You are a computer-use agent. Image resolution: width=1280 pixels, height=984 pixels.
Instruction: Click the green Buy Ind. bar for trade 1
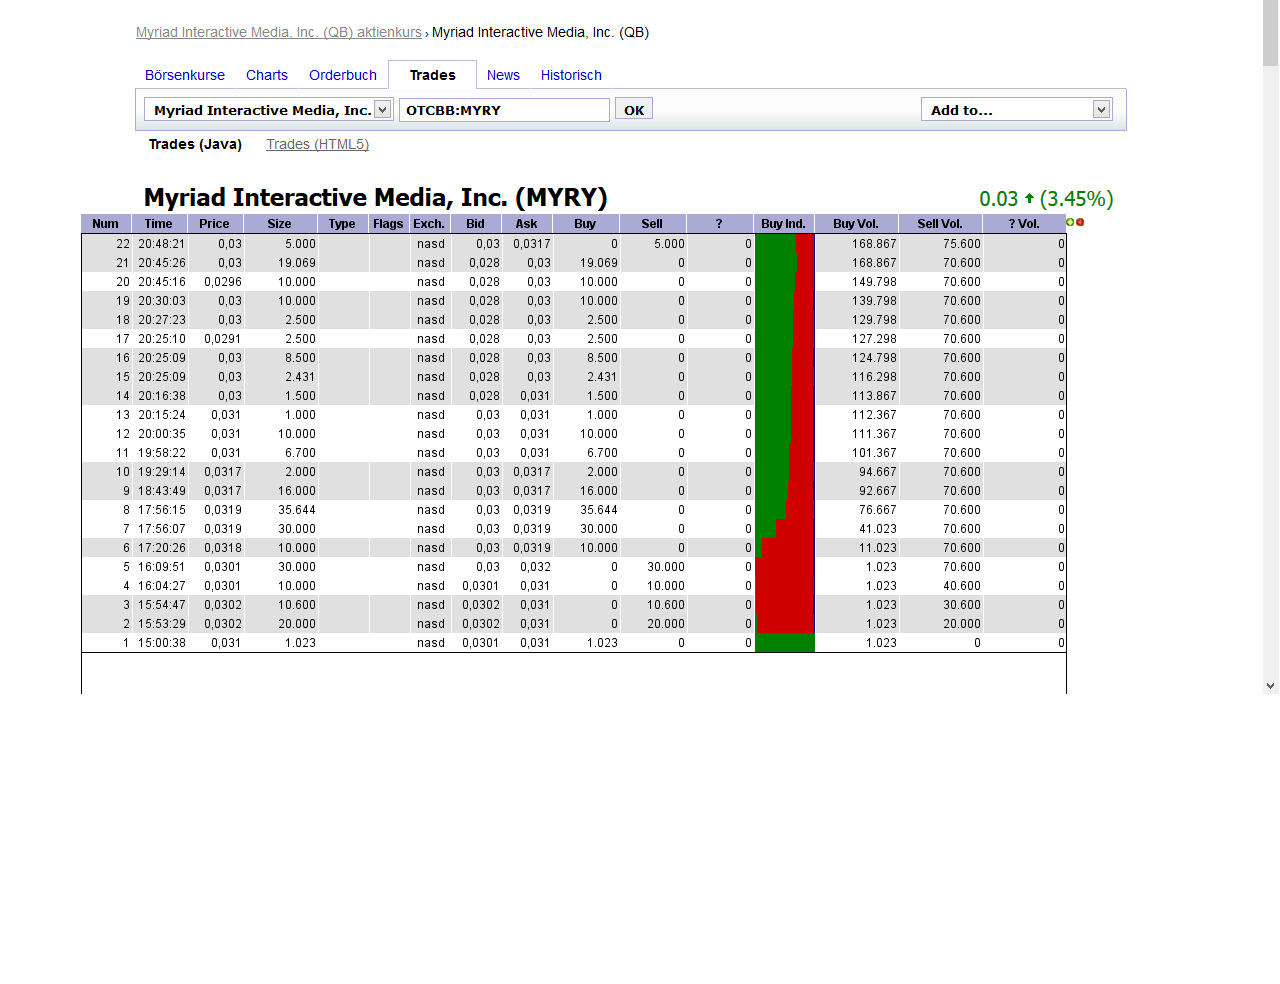click(x=785, y=643)
